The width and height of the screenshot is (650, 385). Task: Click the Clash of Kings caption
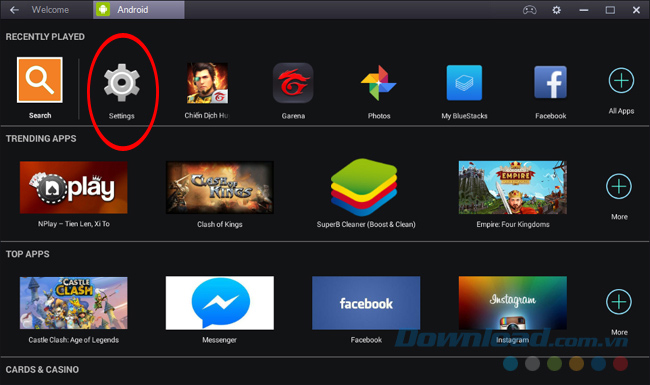coord(220,224)
